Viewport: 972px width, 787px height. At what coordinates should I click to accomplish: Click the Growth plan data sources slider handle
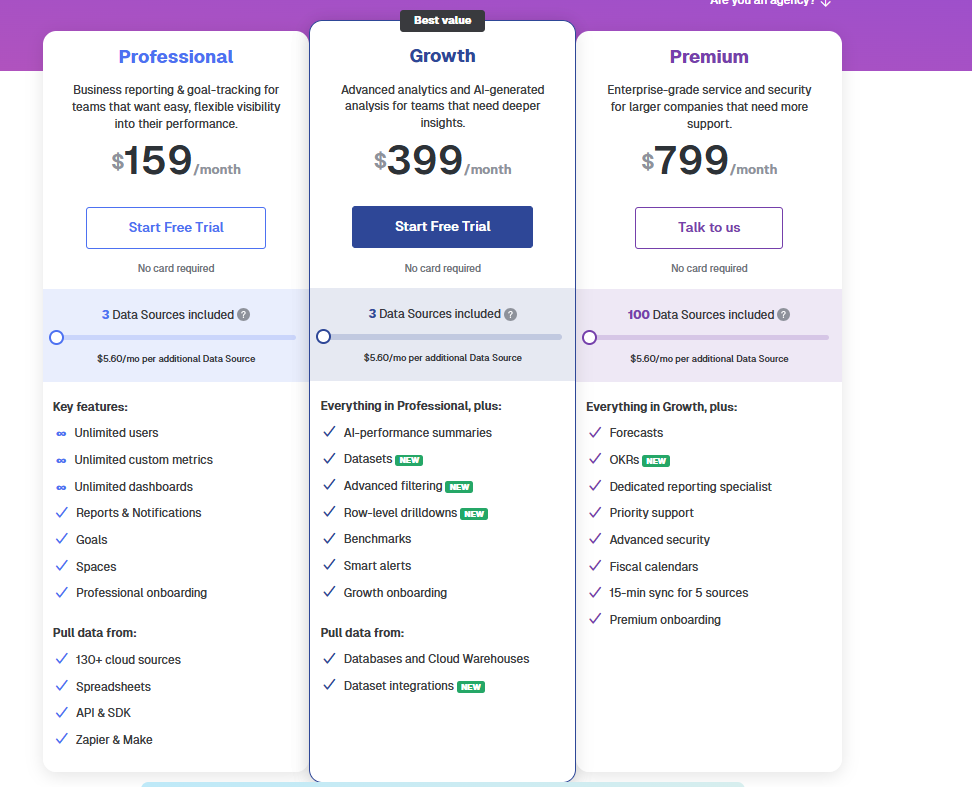click(323, 337)
